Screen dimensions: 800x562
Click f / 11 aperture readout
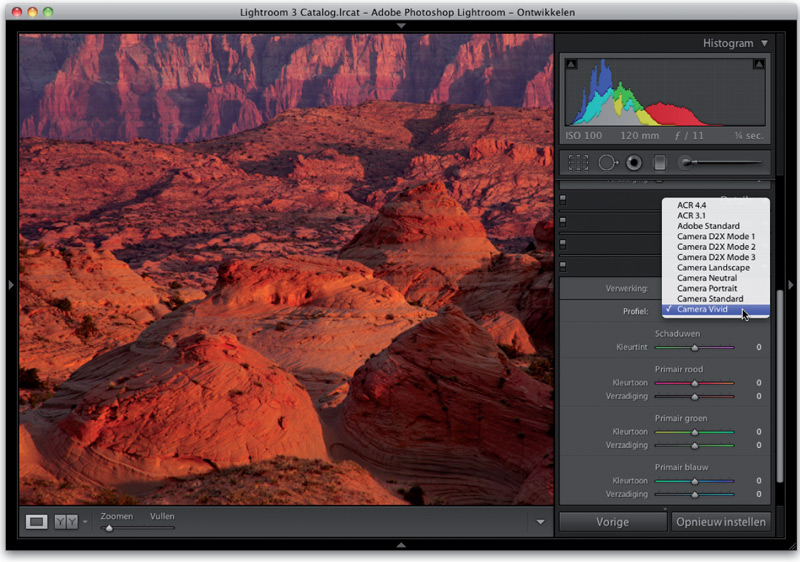coord(689,136)
